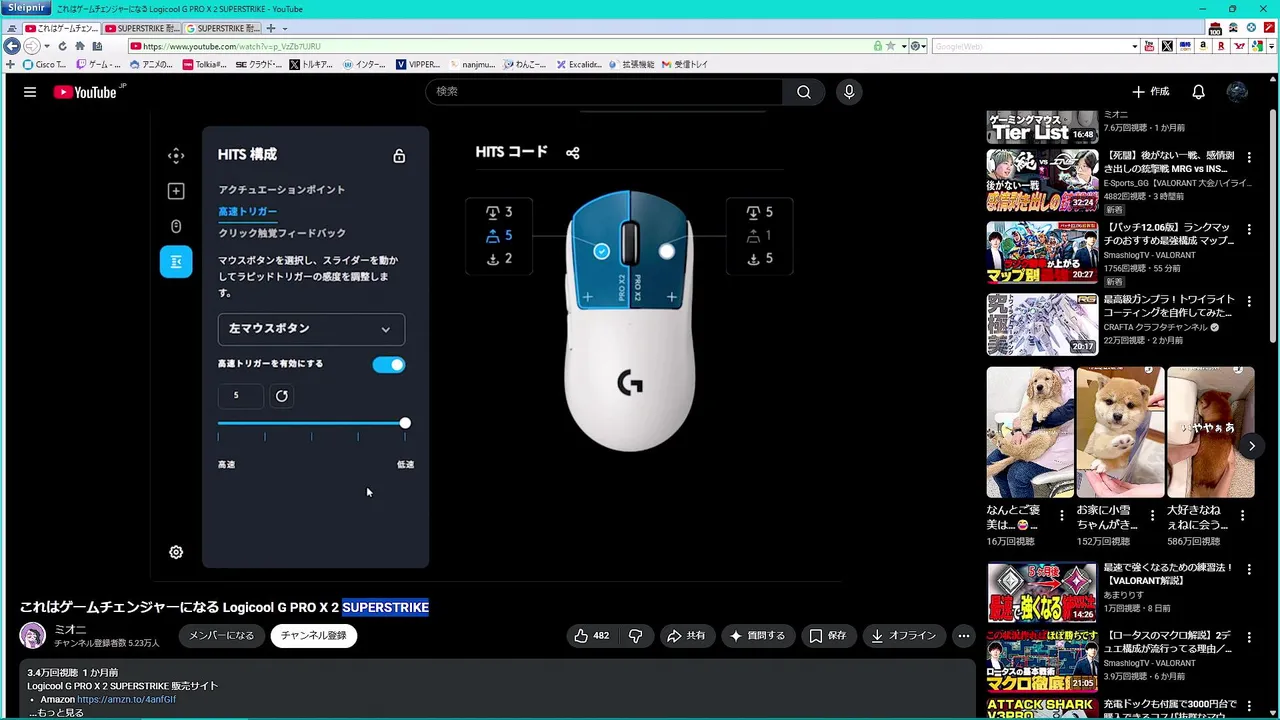This screenshot has height=720, width=1280.
Task: Start voice search with the microphone icon
Action: click(849, 92)
